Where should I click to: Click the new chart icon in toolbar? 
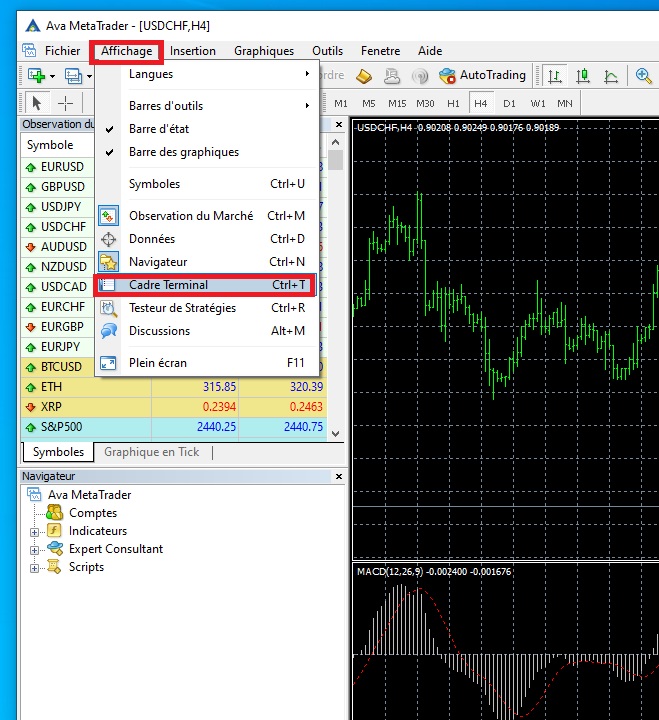(x=36, y=76)
